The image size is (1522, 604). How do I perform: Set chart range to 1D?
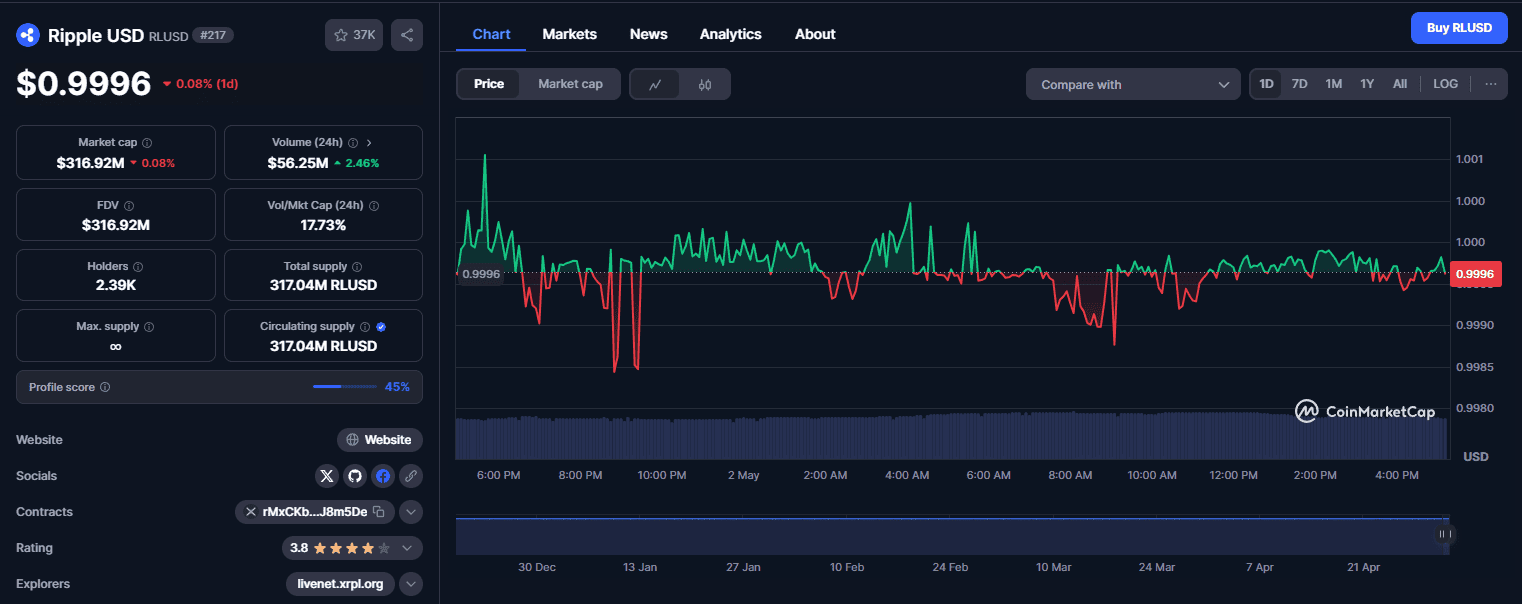[1266, 84]
